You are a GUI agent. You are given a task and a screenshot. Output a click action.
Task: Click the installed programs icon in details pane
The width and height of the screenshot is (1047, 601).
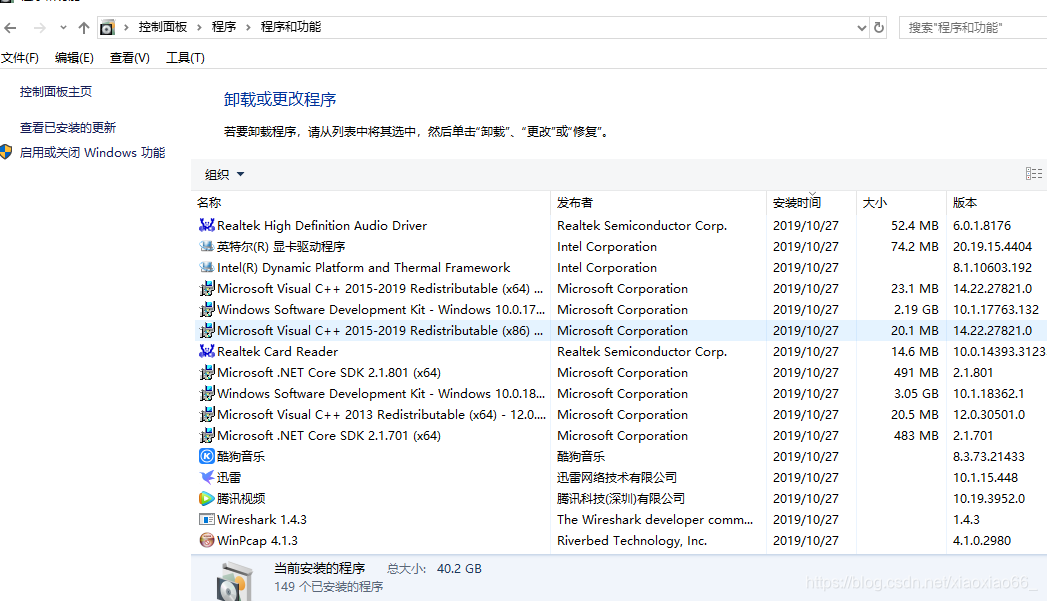(234, 582)
